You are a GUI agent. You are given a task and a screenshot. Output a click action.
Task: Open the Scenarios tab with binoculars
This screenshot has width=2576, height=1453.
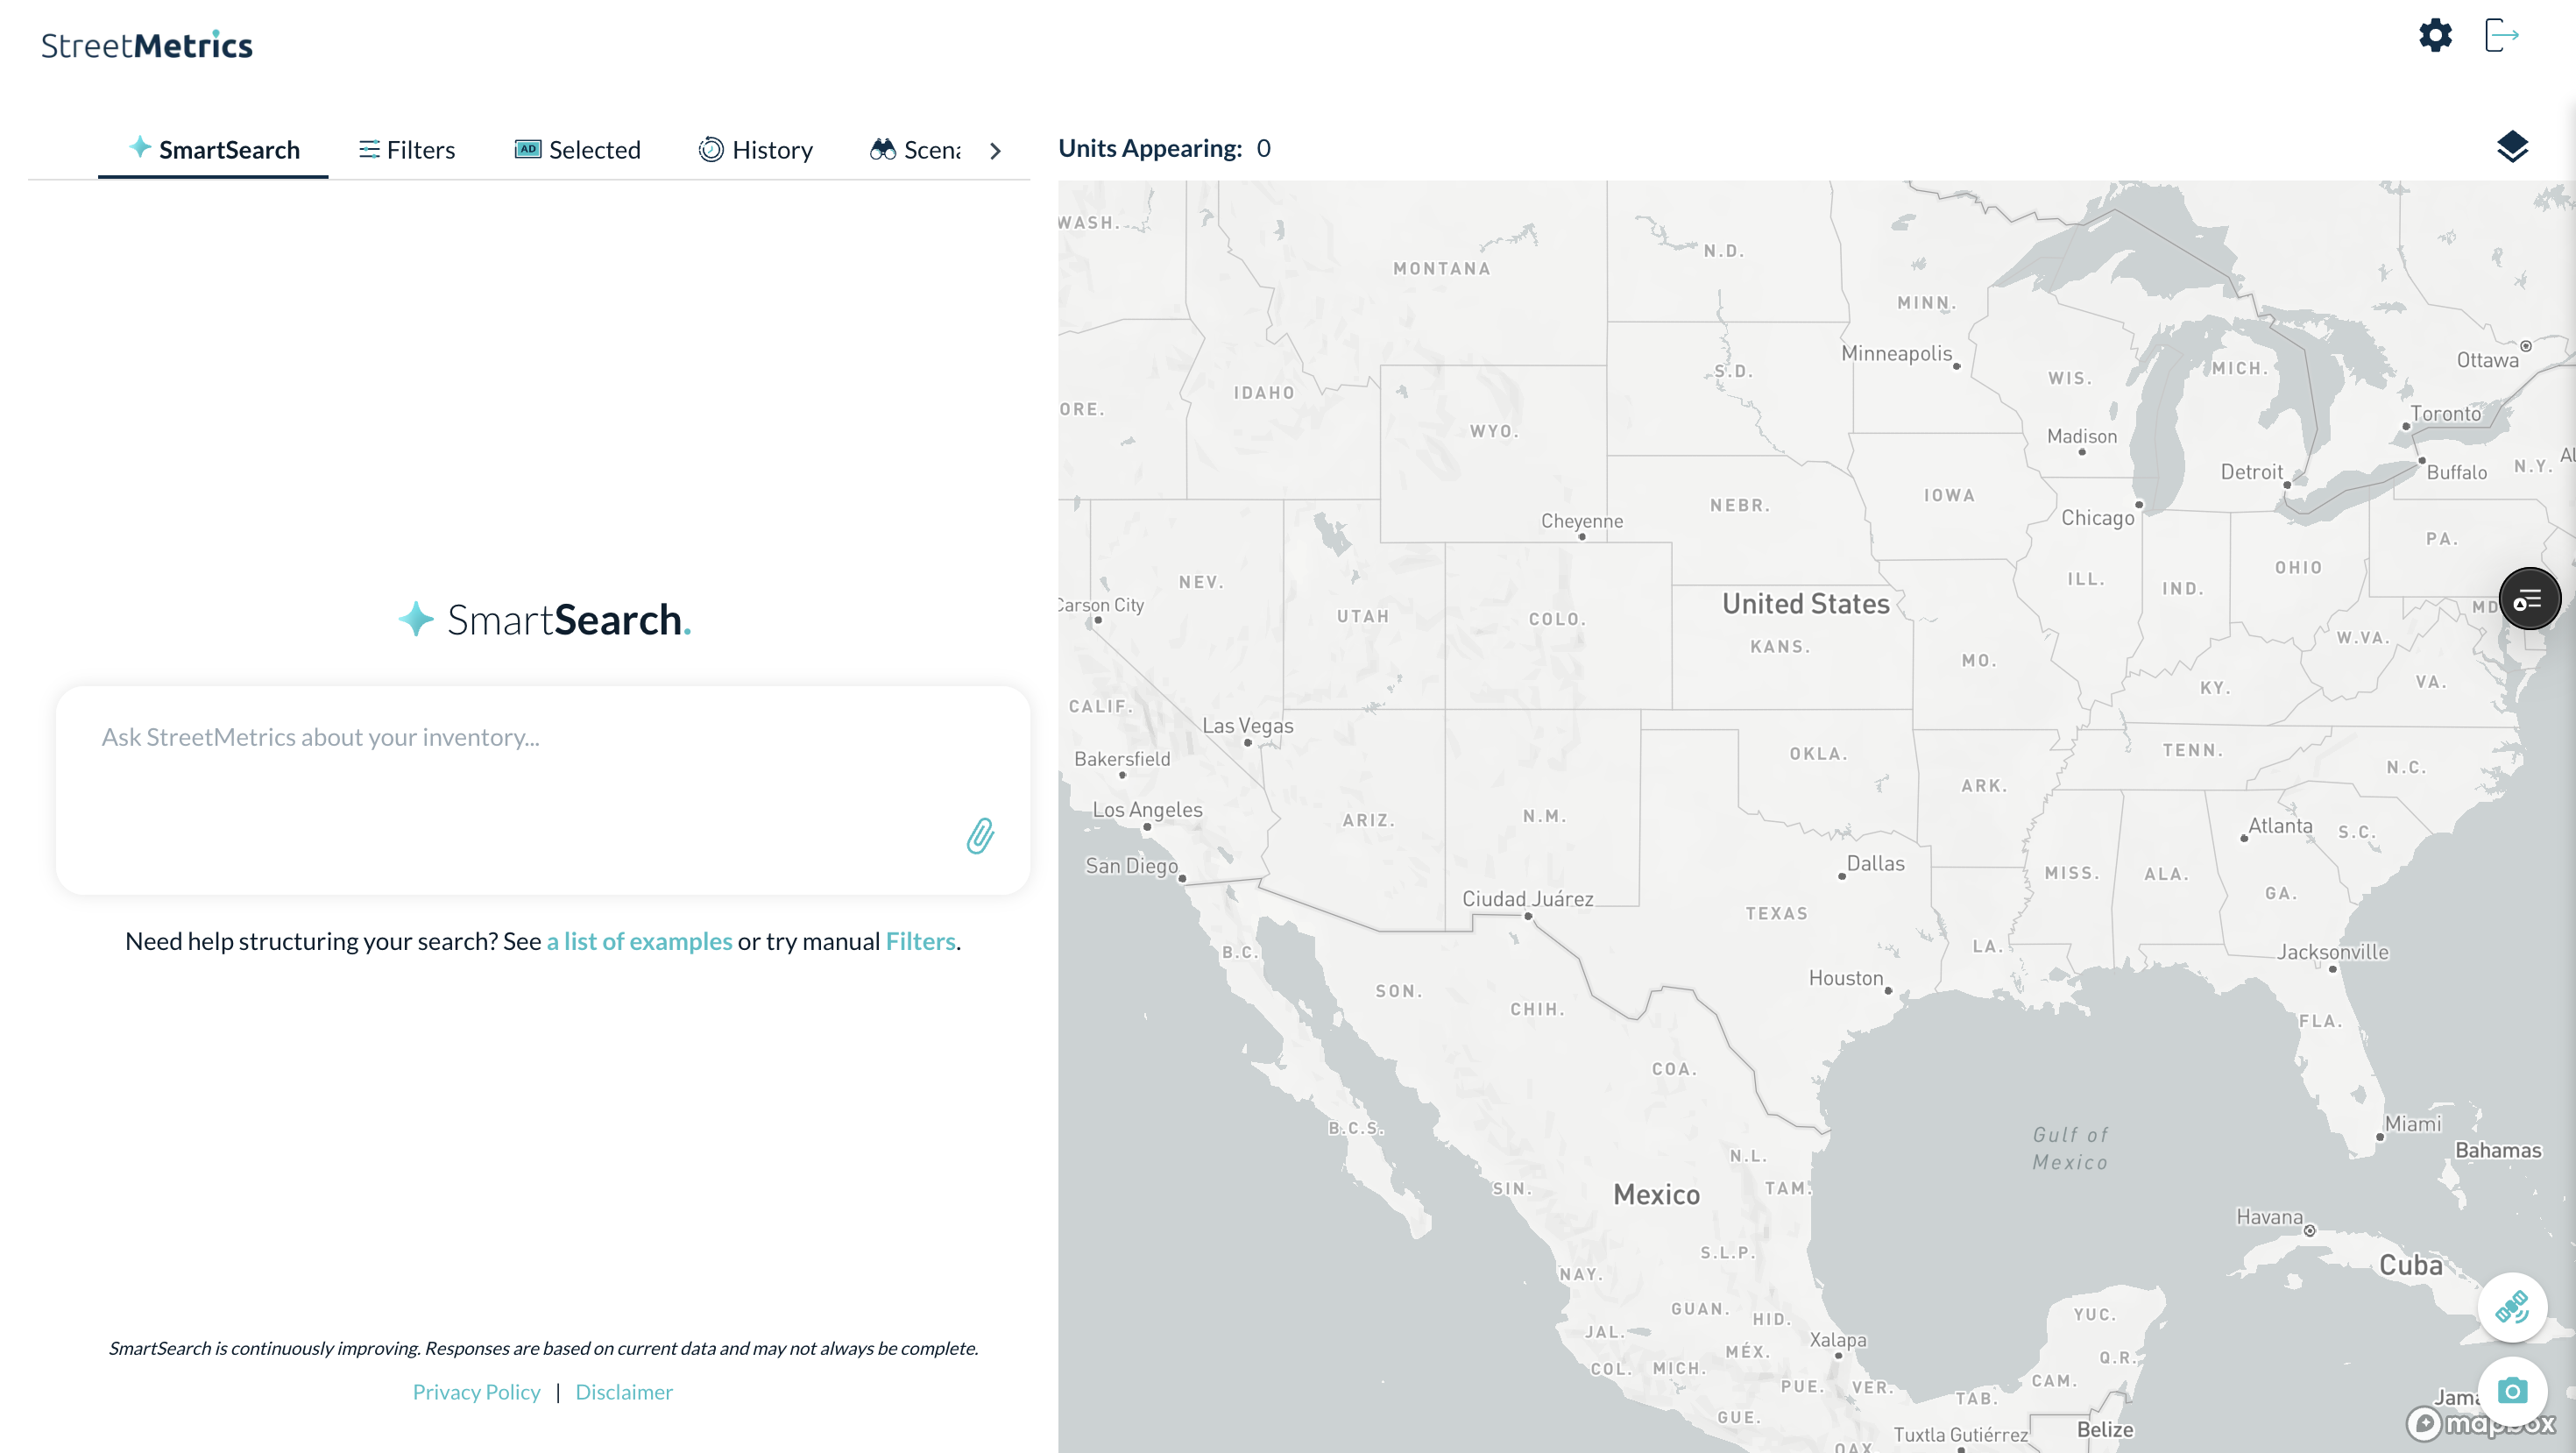tap(915, 150)
